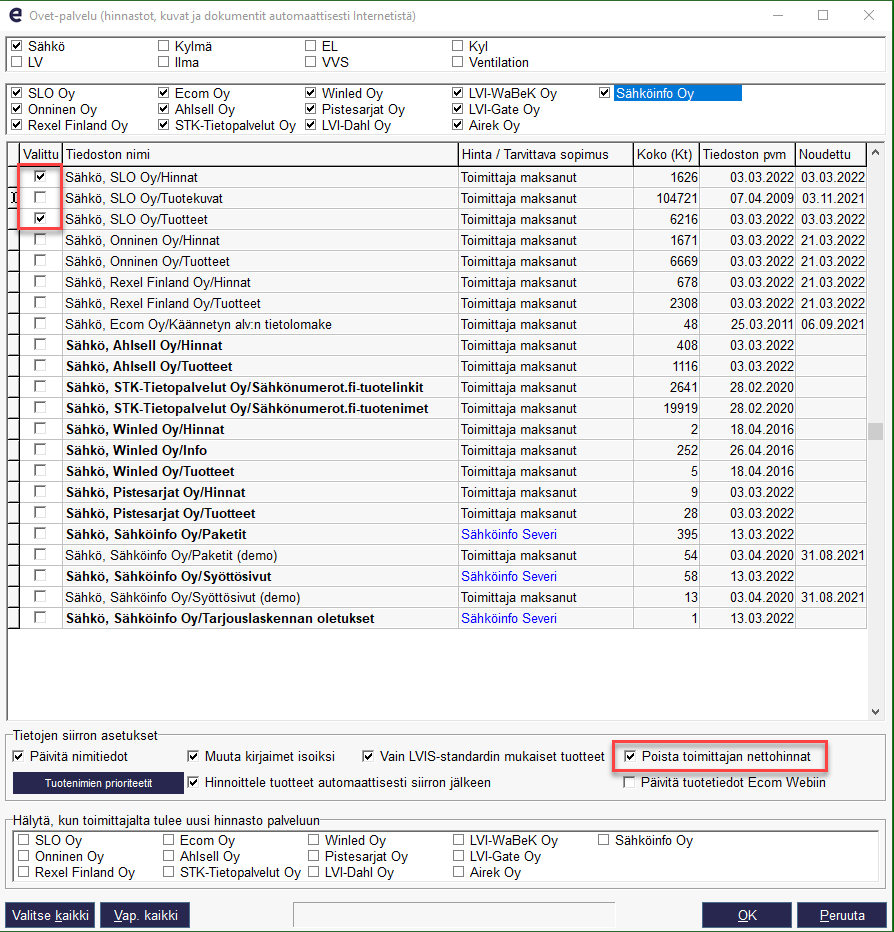Uncheck the Sähkö category checkbox
This screenshot has height=932, width=894.
[17, 46]
